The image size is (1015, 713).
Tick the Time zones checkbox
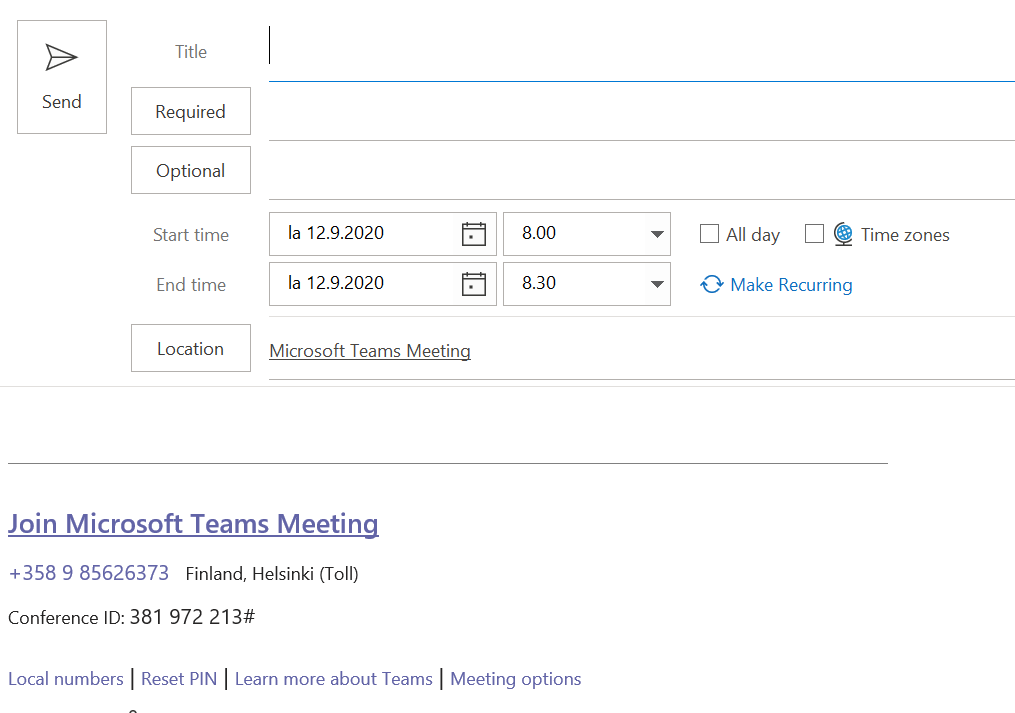pos(814,234)
